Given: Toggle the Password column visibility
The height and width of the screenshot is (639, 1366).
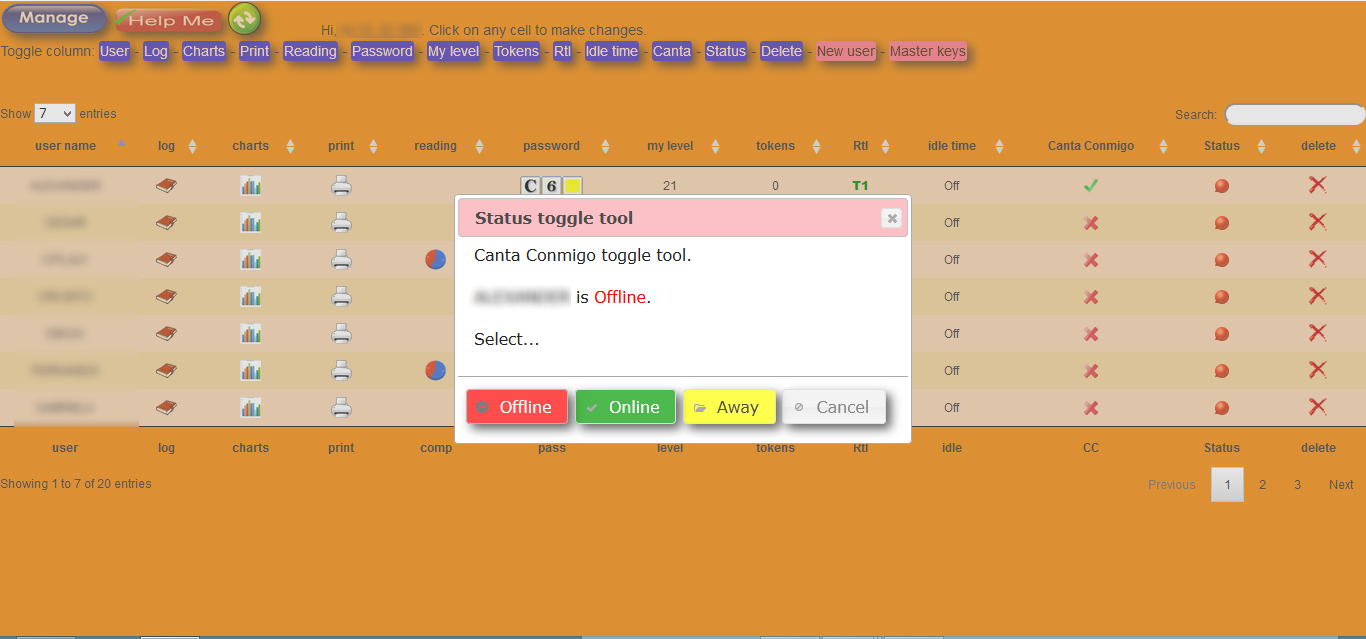Looking at the screenshot, I should point(382,51).
